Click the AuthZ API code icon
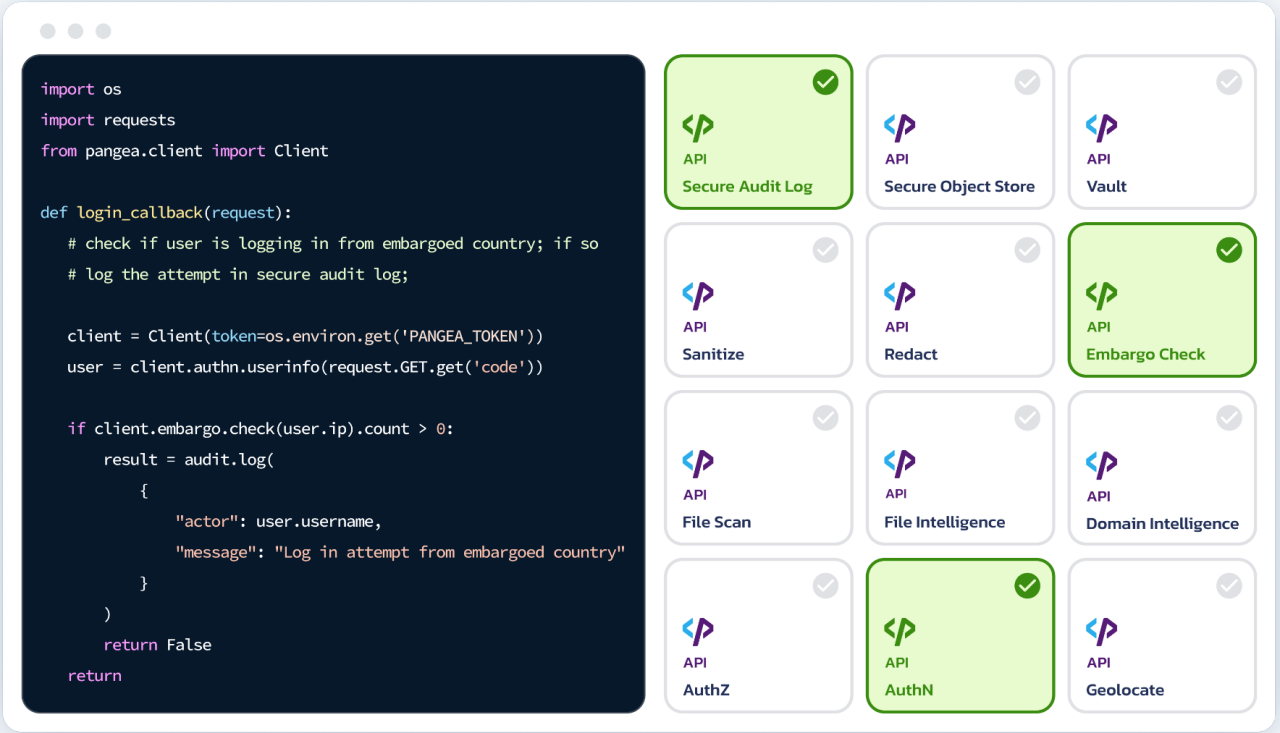This screenshot has width=1280, height=733. click(x=698, y=631)
